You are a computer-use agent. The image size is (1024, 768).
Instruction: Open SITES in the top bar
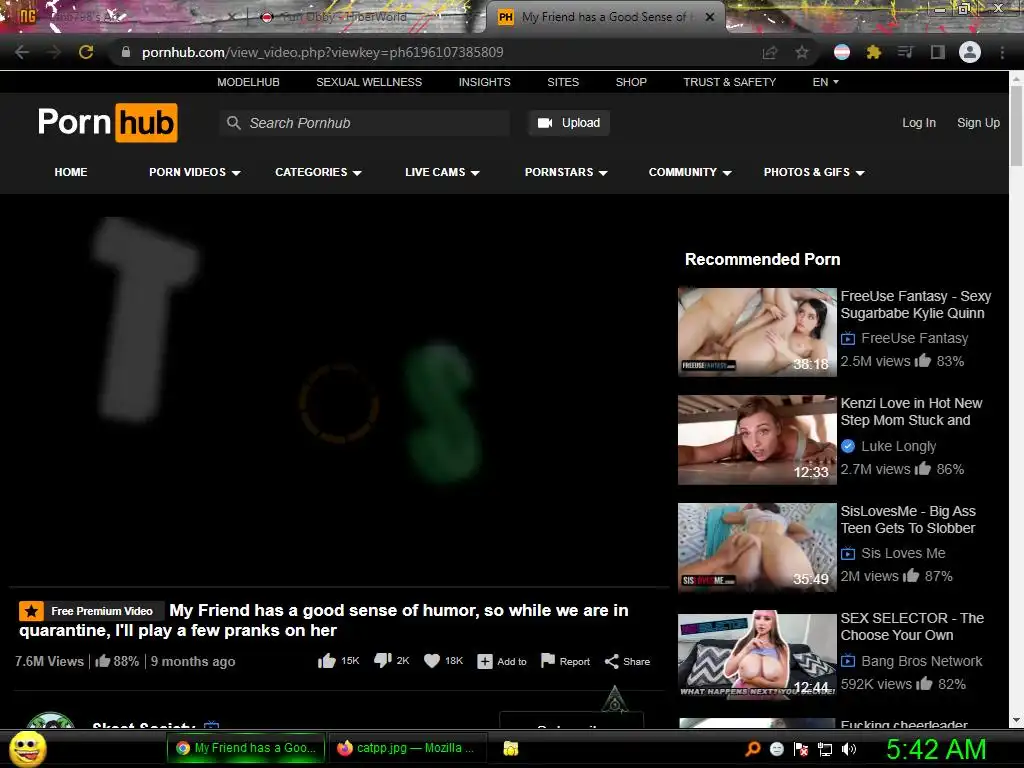click(563, 82)
